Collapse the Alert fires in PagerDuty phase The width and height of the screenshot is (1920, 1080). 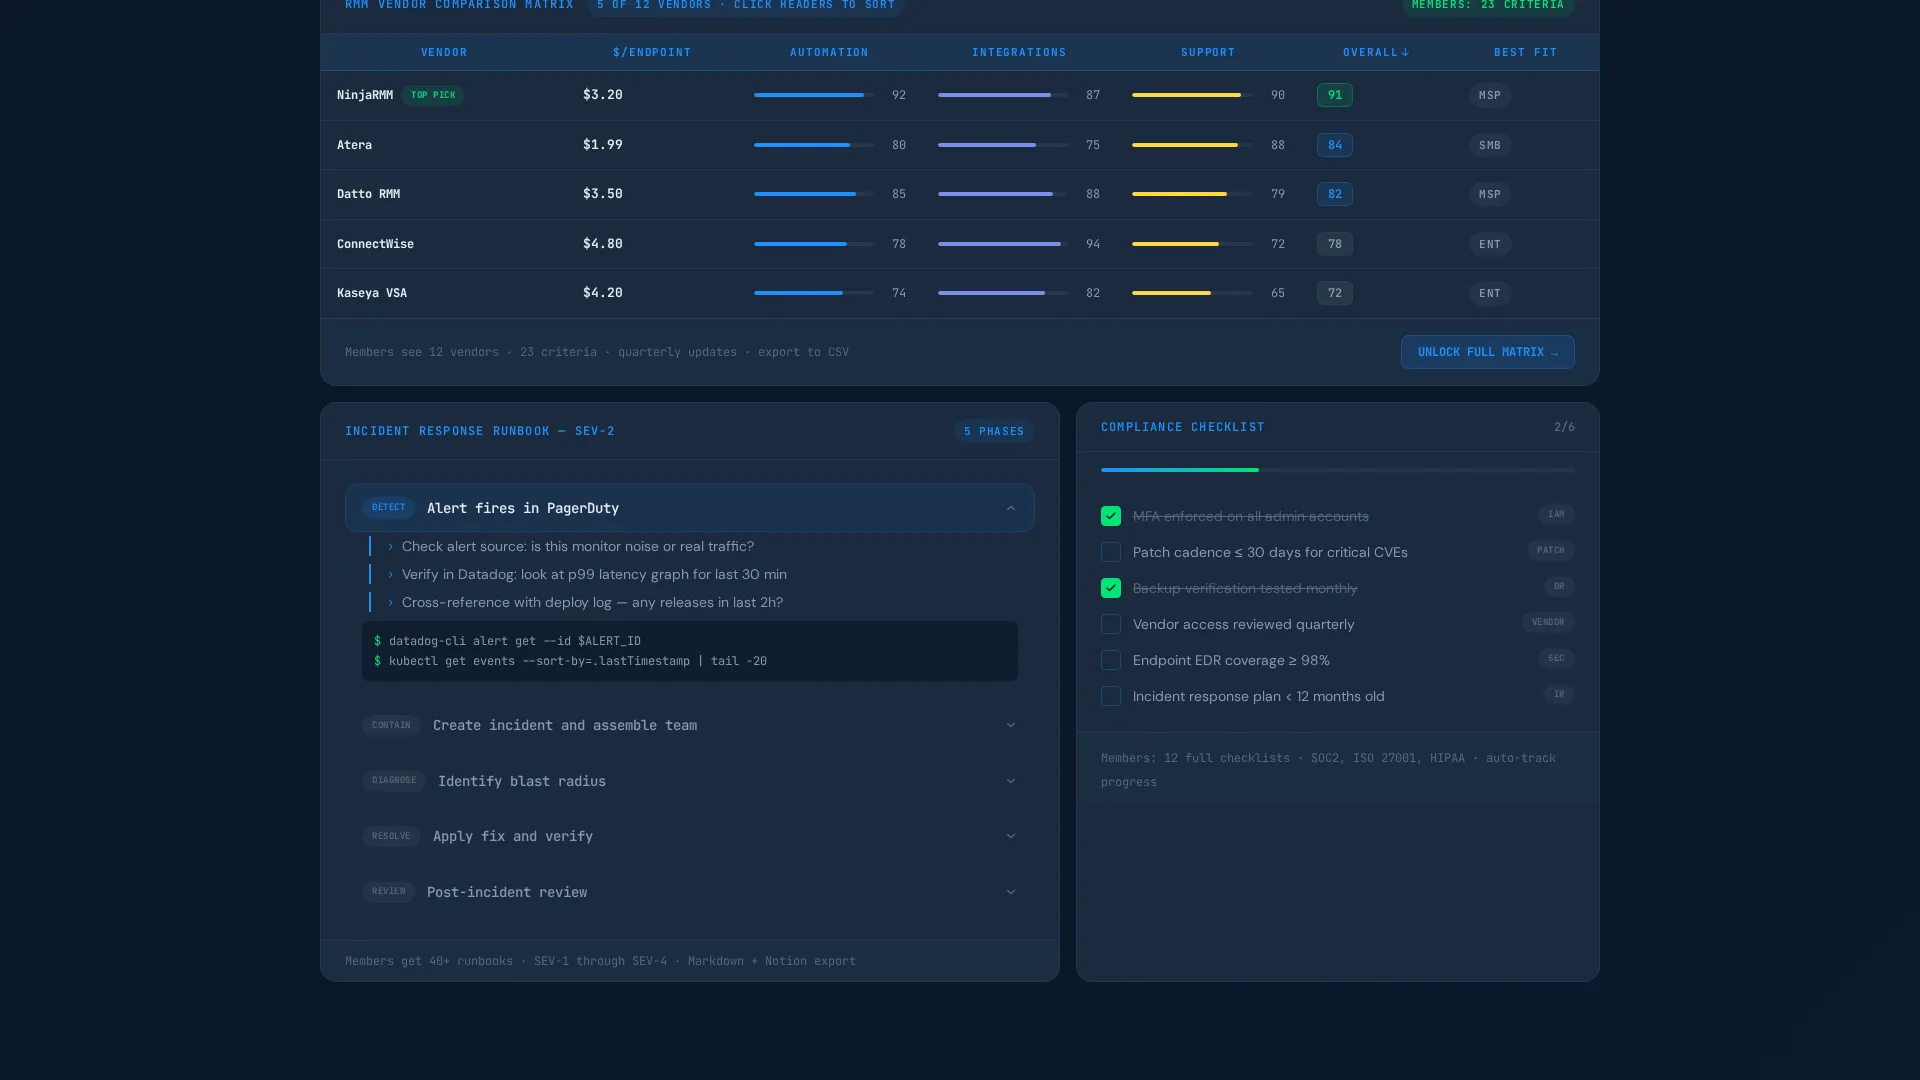pos(690,508)
